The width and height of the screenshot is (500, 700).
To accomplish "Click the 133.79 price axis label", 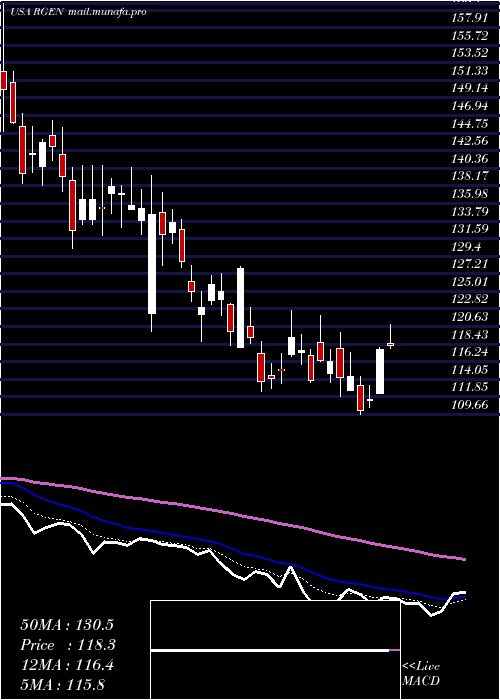I will pyautogui.click(x=470, y=211).
